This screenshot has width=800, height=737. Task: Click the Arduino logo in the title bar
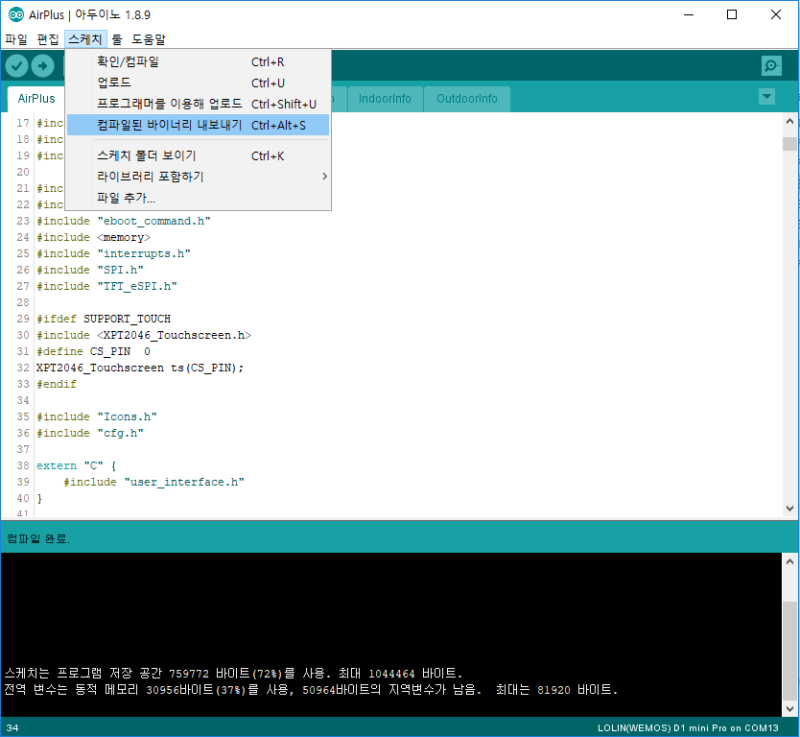tap(14, 14)
